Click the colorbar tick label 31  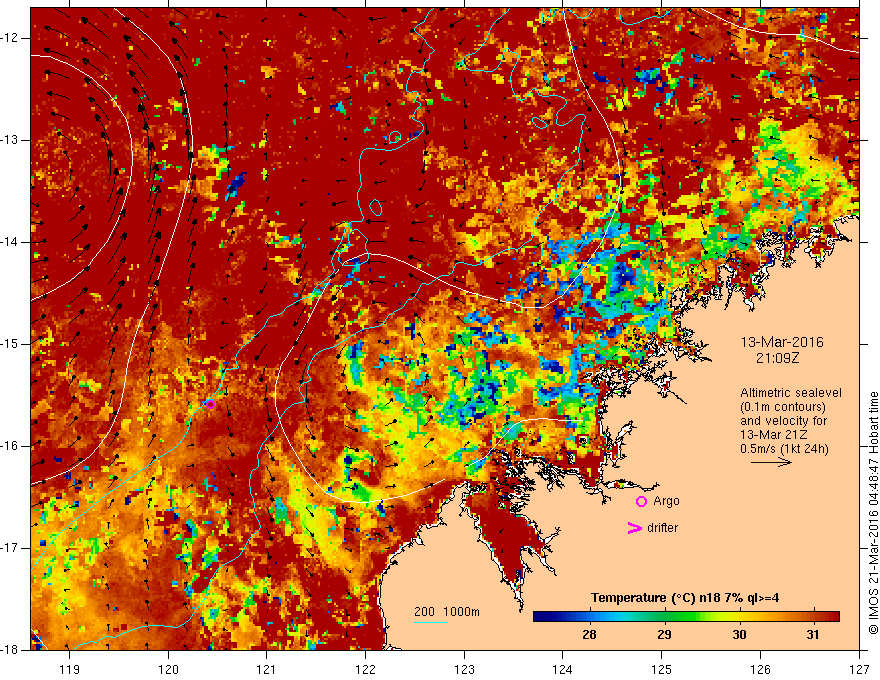click(x=813, y=635)
